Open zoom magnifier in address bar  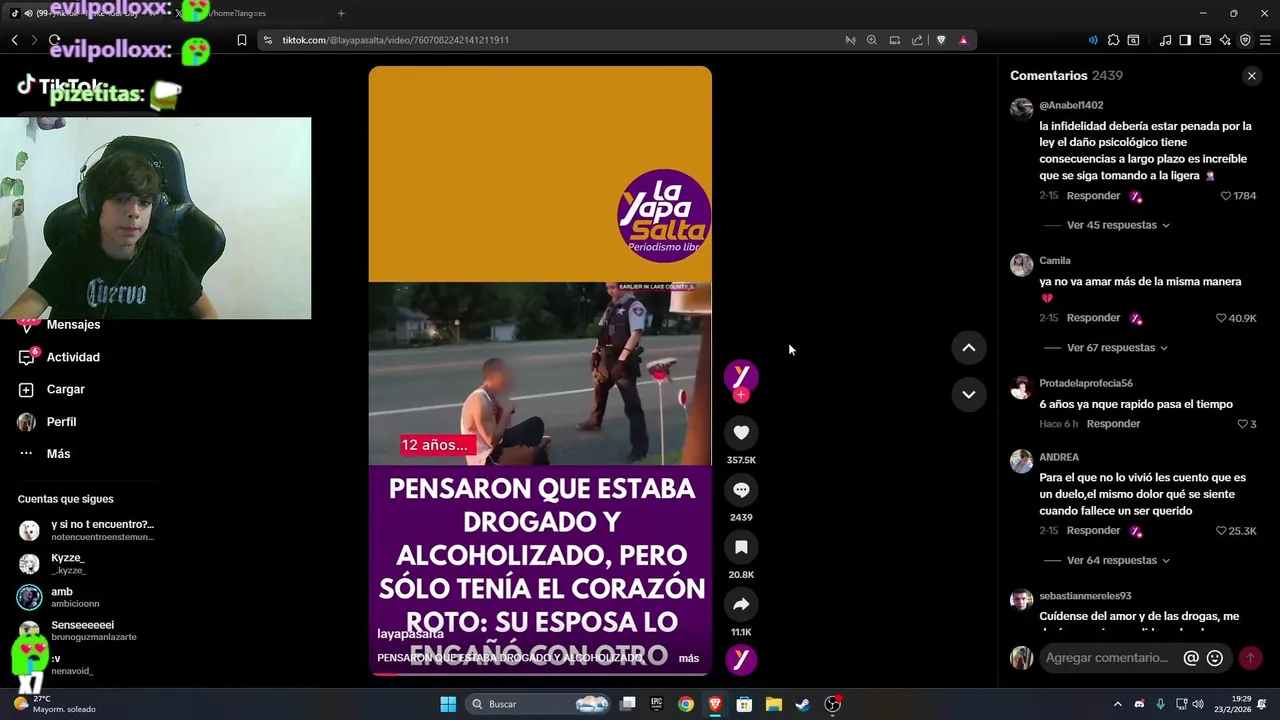pos(872,40)
